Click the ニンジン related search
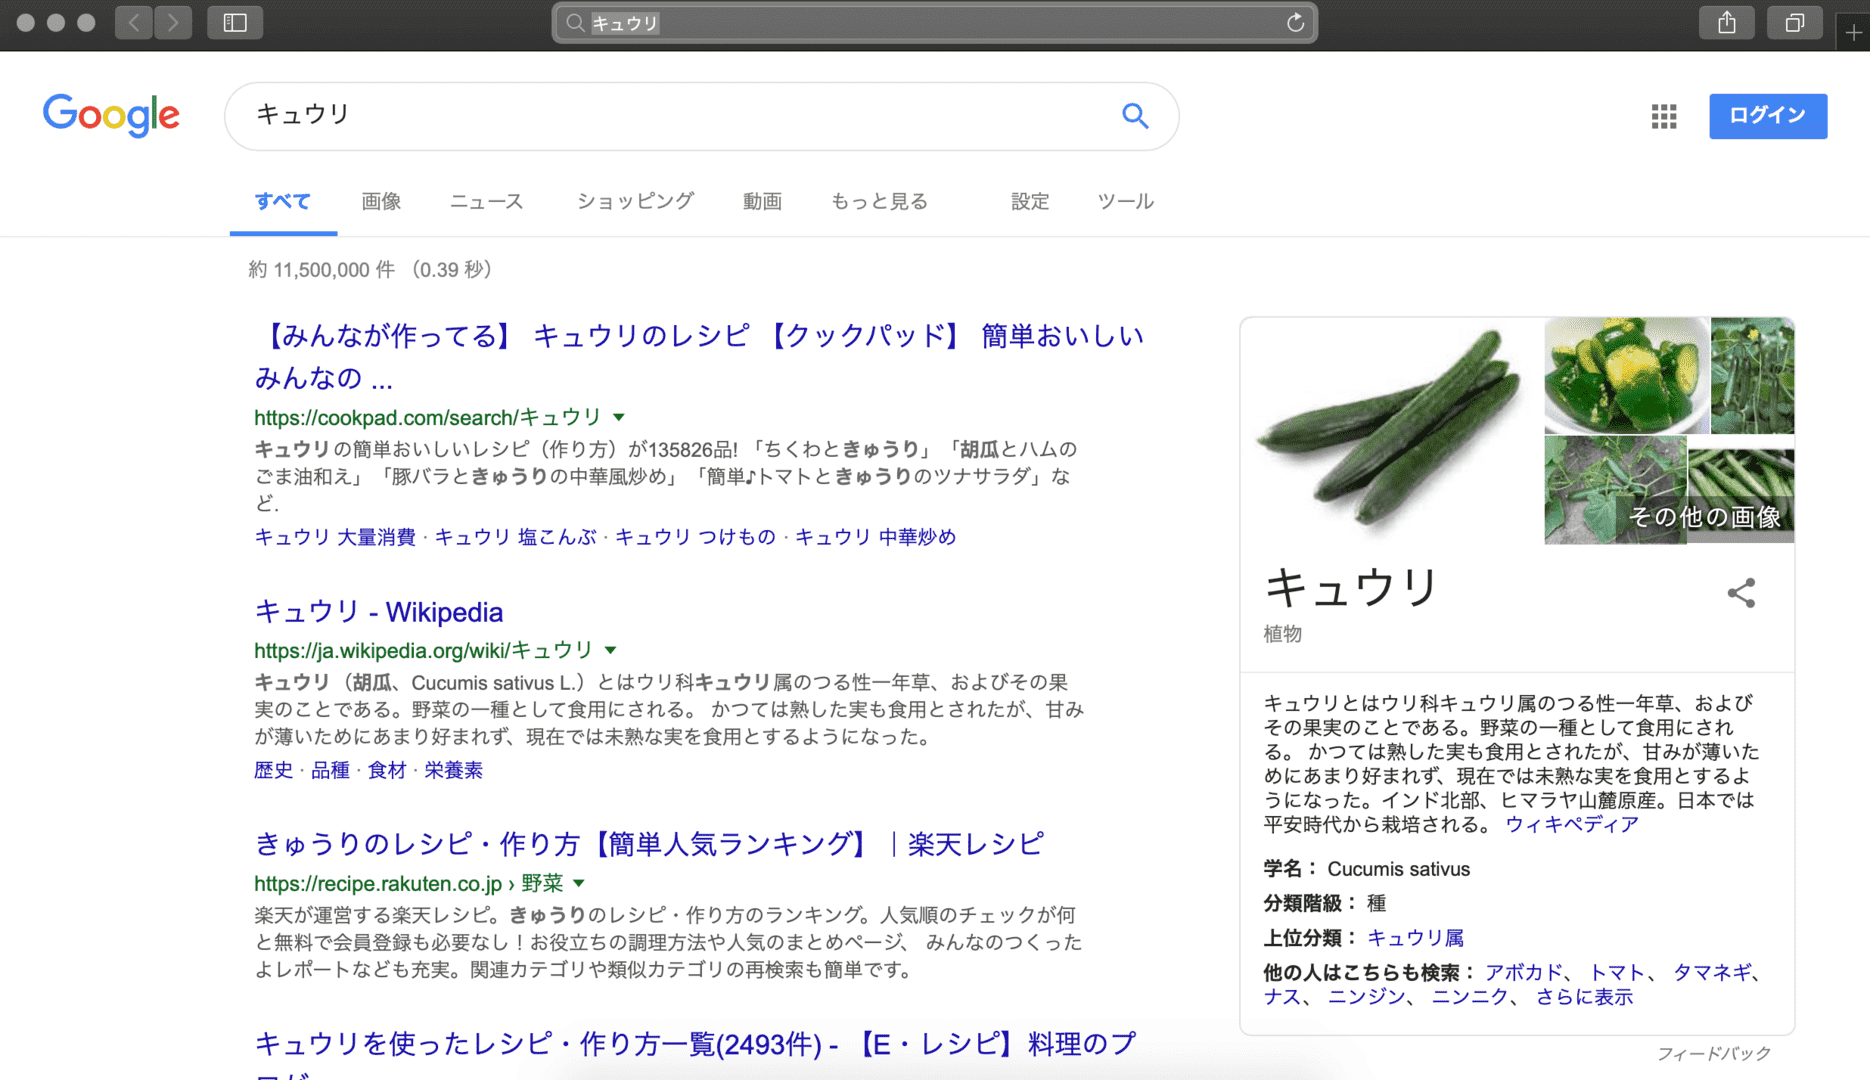 pos(1366,997)
